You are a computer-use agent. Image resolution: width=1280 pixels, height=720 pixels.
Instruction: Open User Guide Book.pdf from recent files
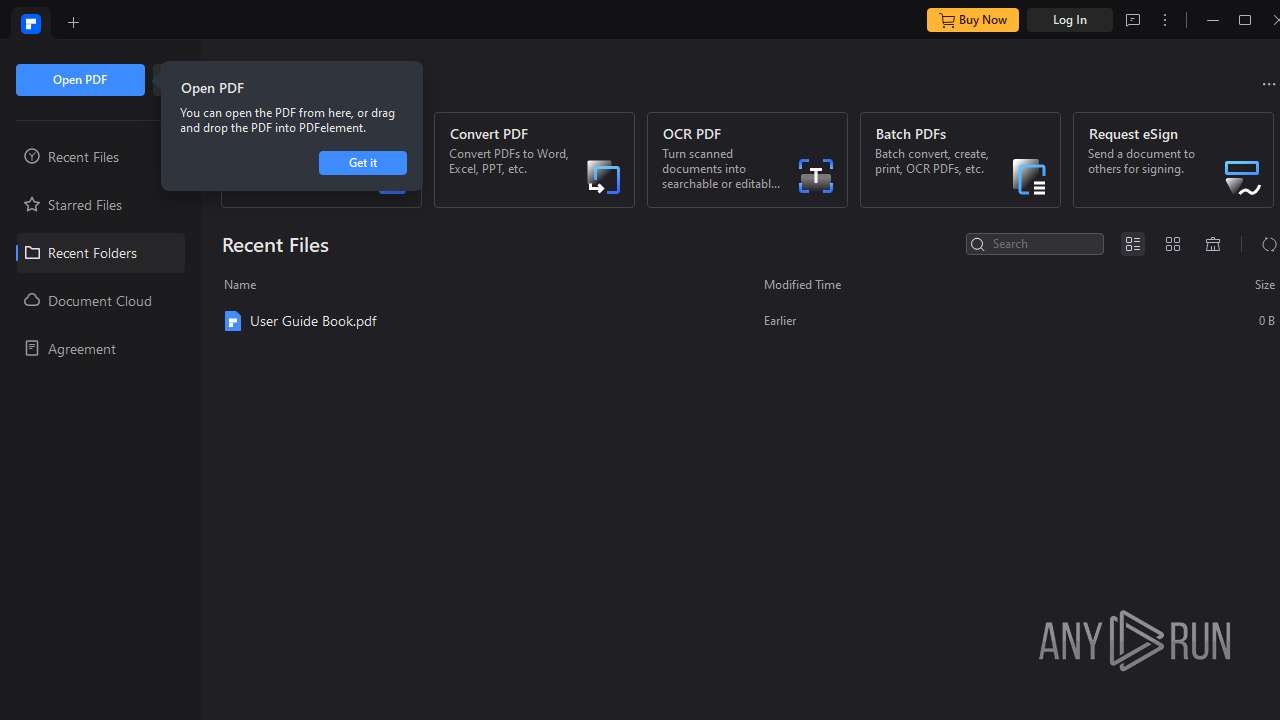click(x=313, y=321)
